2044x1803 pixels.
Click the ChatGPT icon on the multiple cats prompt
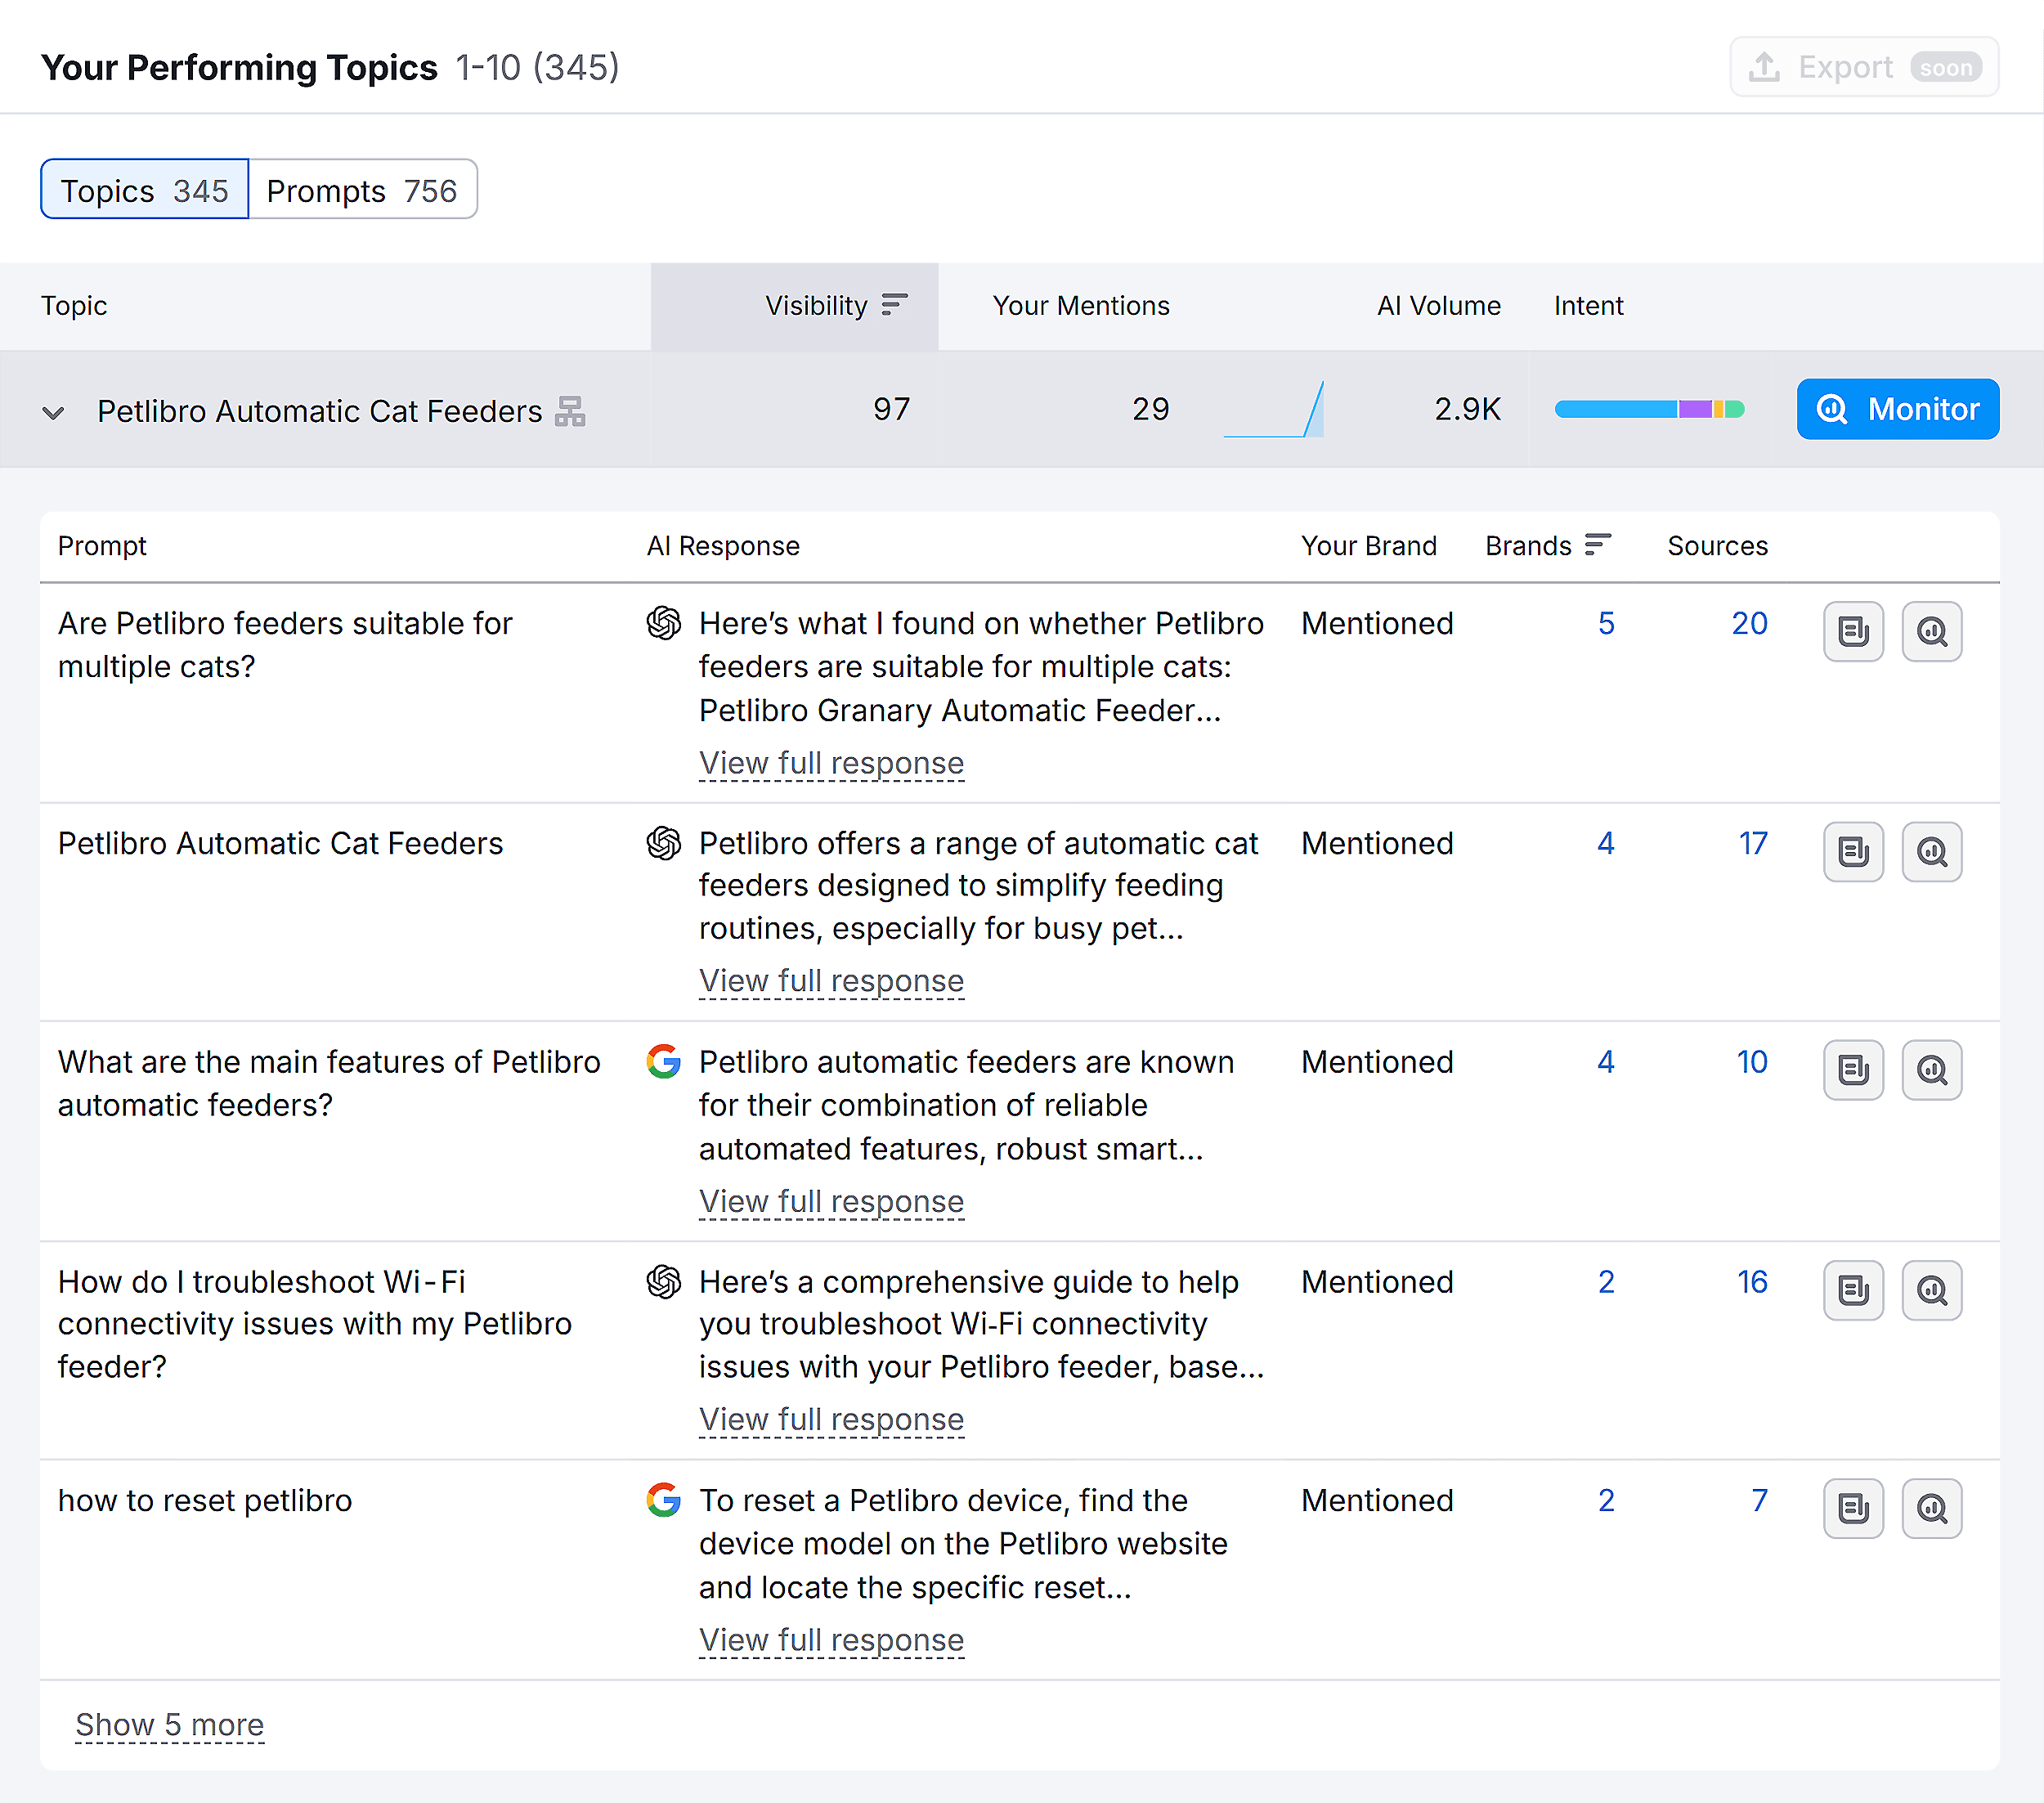663,623
